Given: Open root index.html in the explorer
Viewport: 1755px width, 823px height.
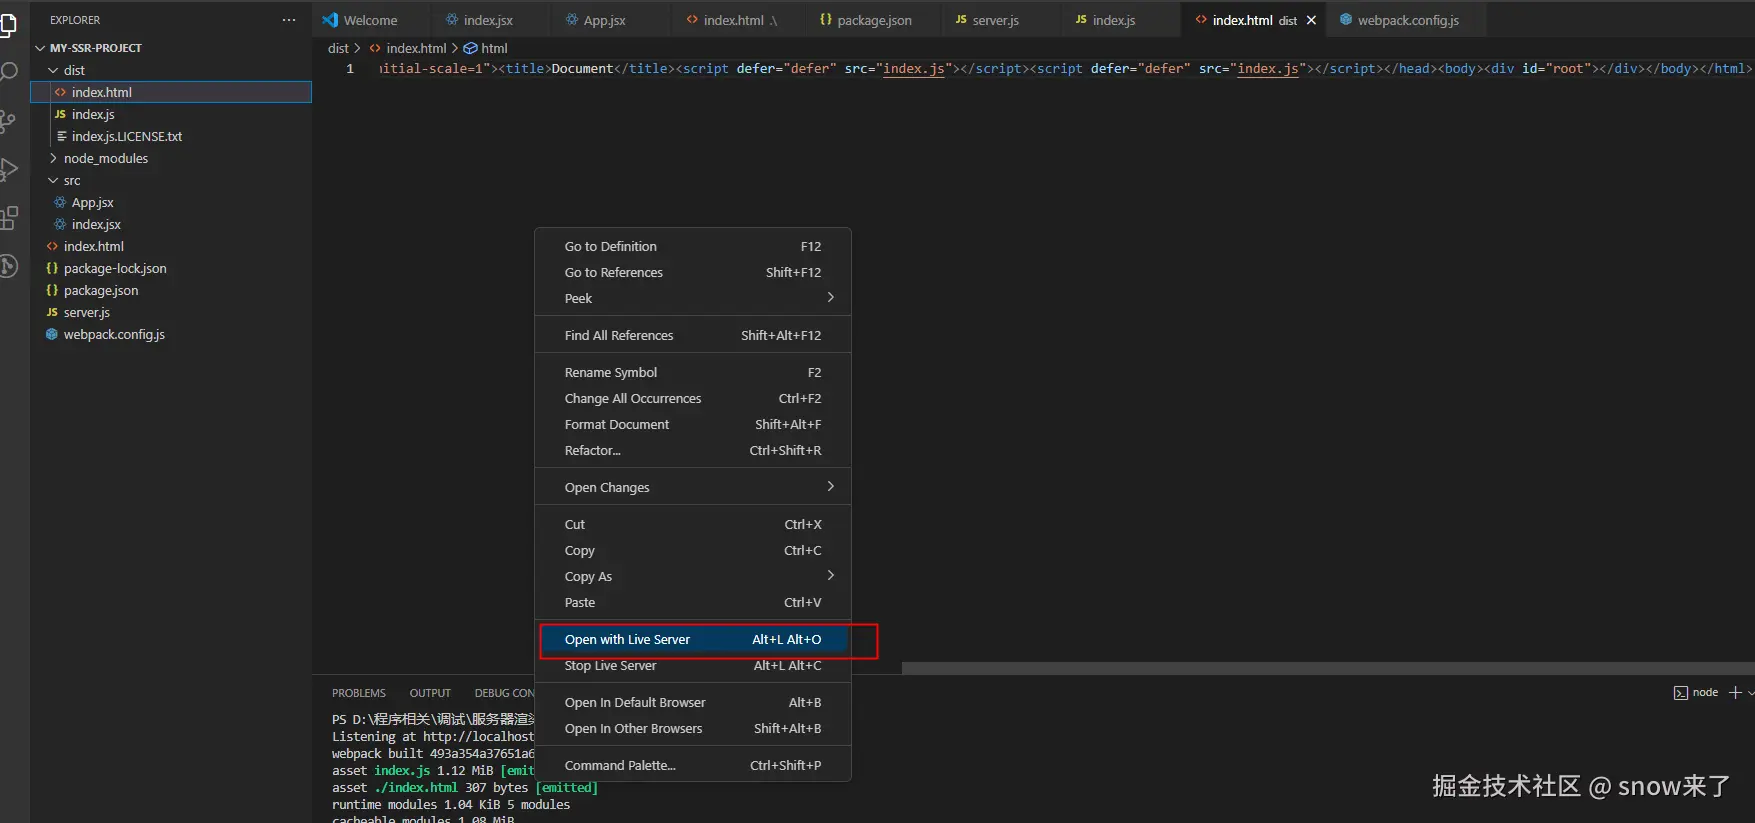Looking at the screenshot, I should point(171,246).
